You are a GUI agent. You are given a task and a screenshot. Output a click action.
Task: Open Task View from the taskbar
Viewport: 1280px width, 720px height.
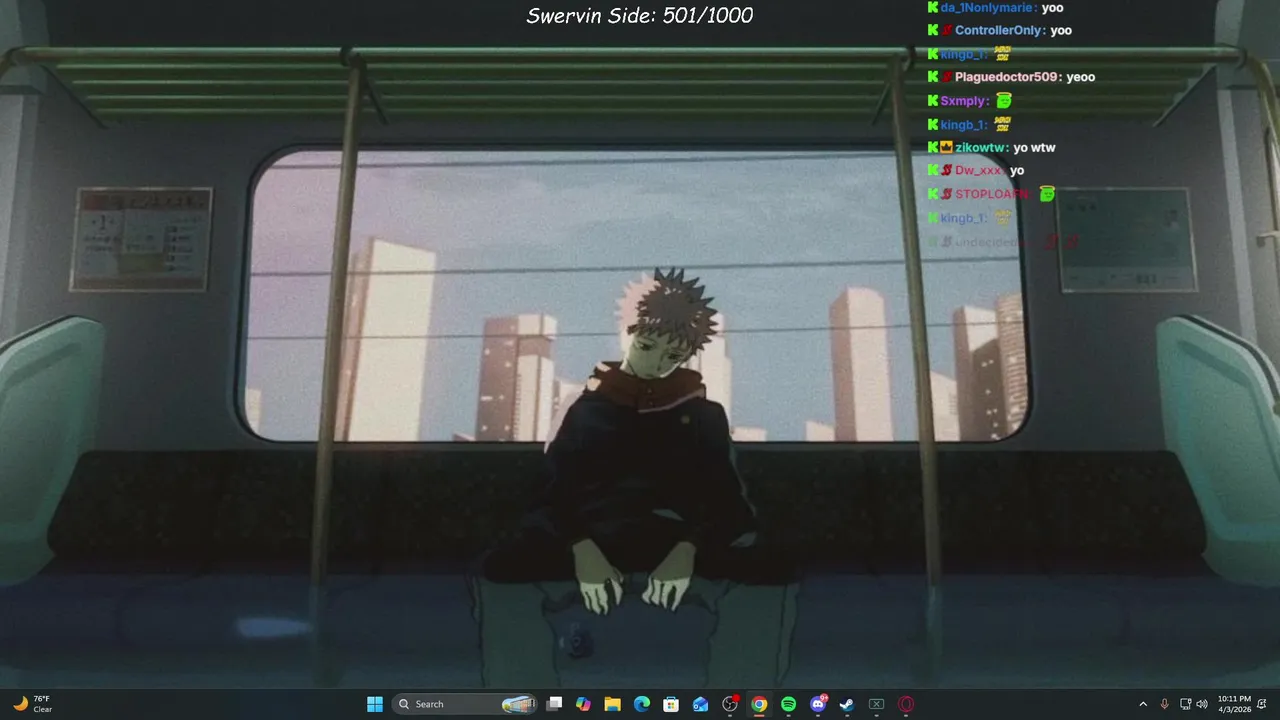pos(555,704)
